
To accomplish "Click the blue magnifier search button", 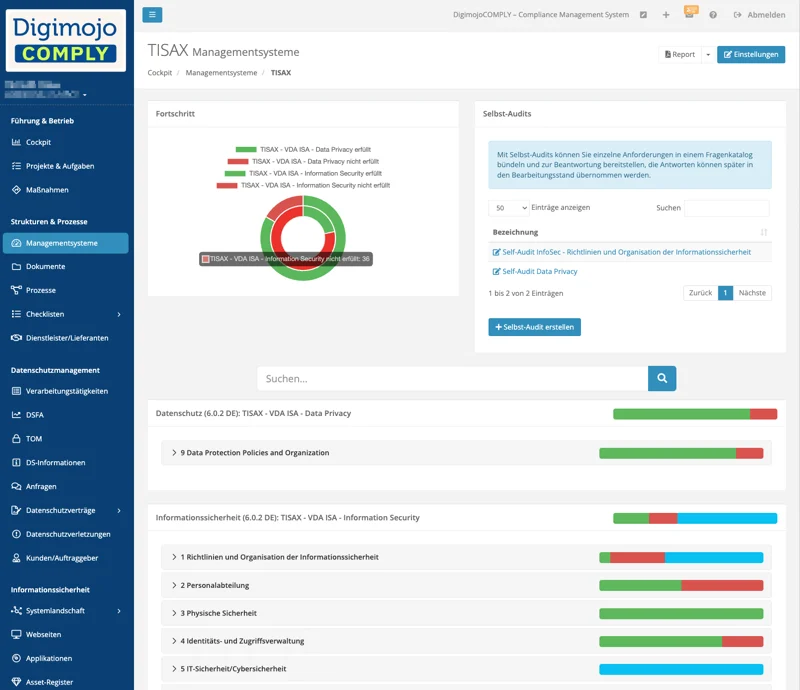I will click(x=662, y=379).
